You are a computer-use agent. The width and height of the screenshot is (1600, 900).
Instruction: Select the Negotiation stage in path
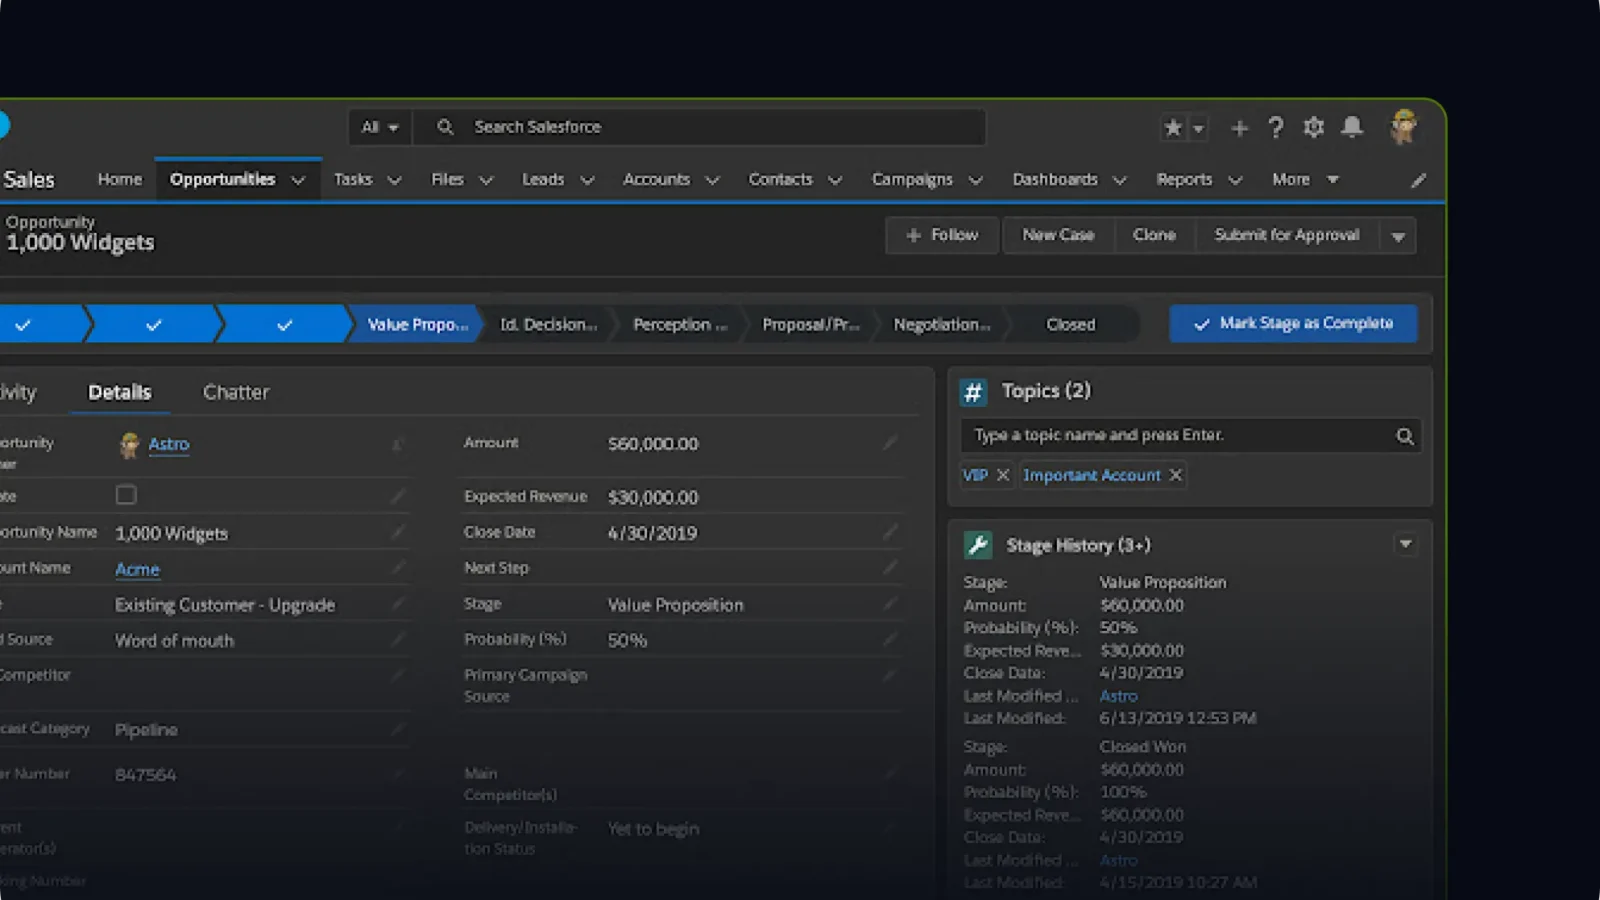[941, 325]
